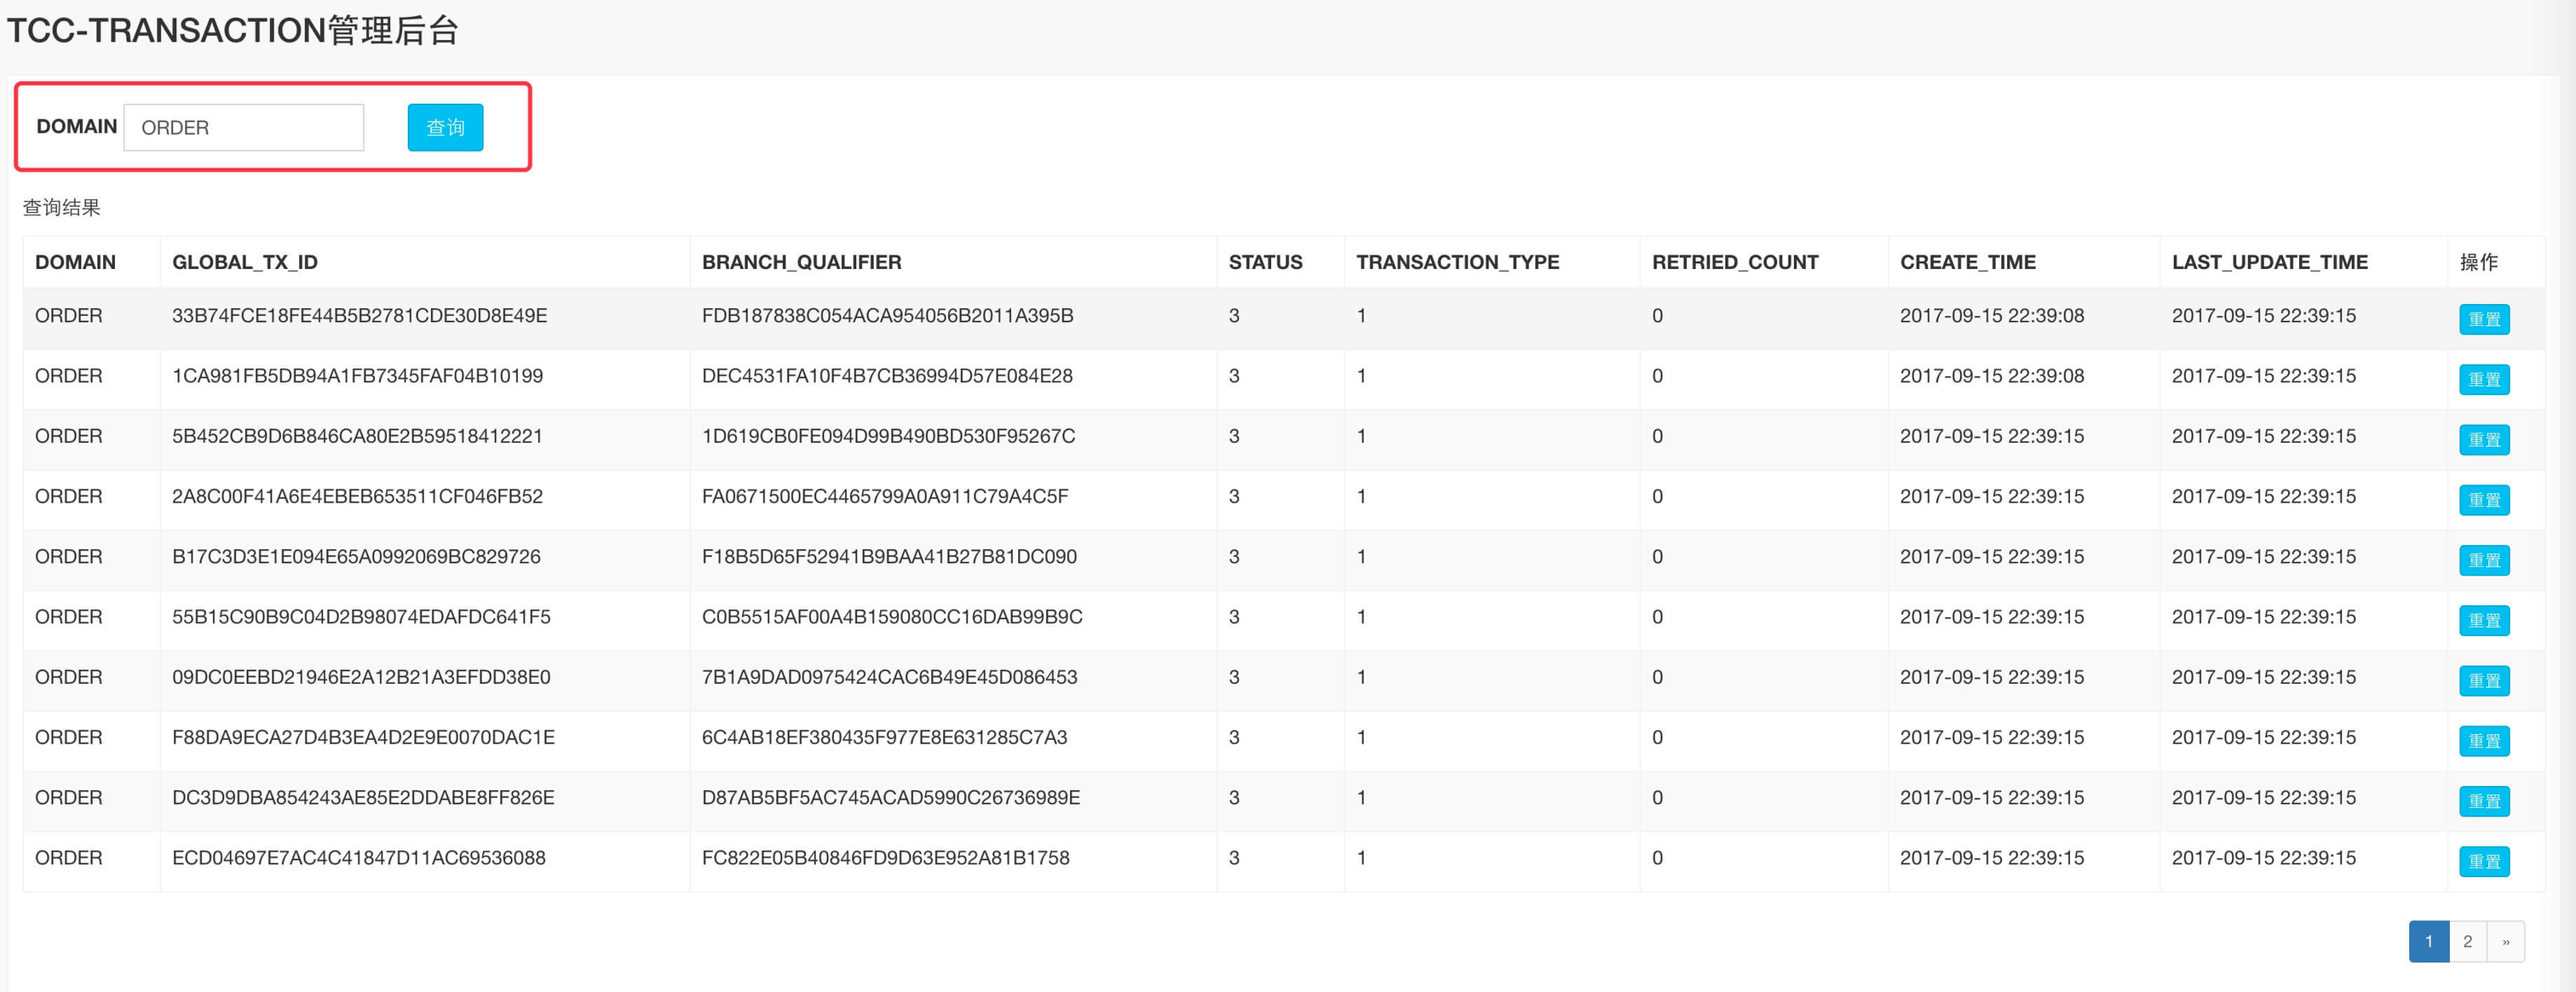This screenshot has width=2576, height=992.
Task: Select current page 1 in pagination
Action: click(x=2428, y=941)
